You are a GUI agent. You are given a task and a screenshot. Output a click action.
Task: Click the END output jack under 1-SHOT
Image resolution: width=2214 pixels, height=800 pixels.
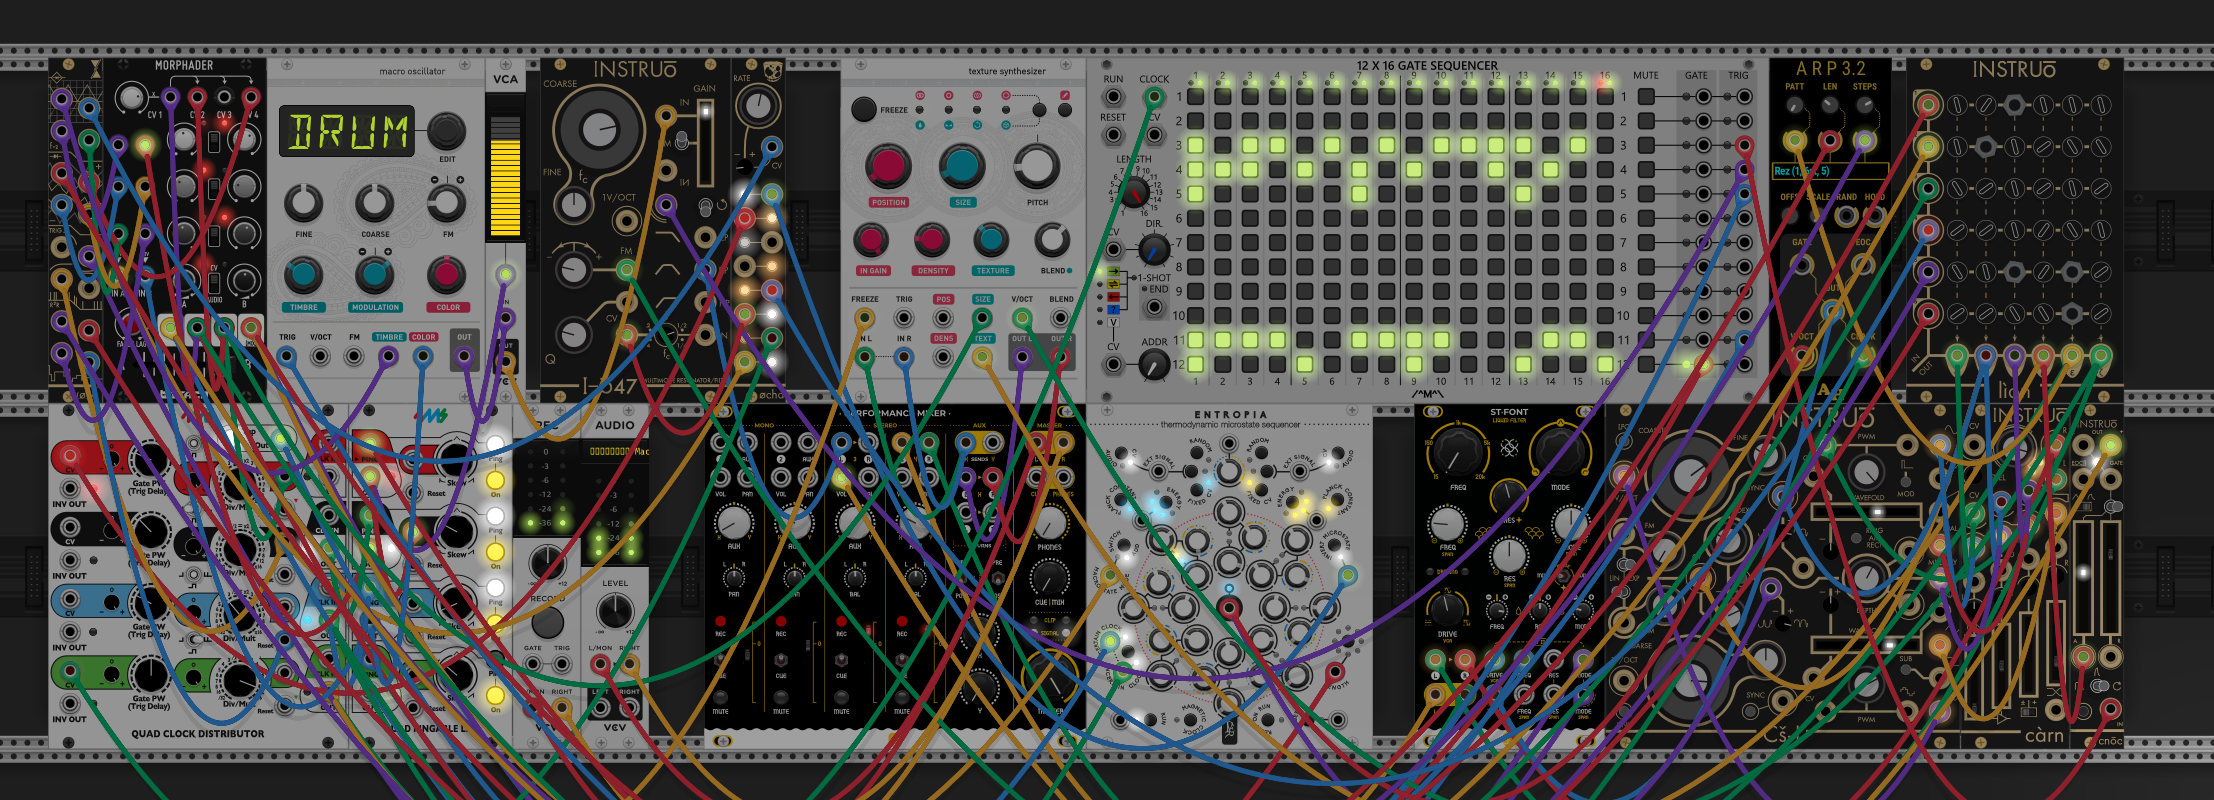[1154, 307]
